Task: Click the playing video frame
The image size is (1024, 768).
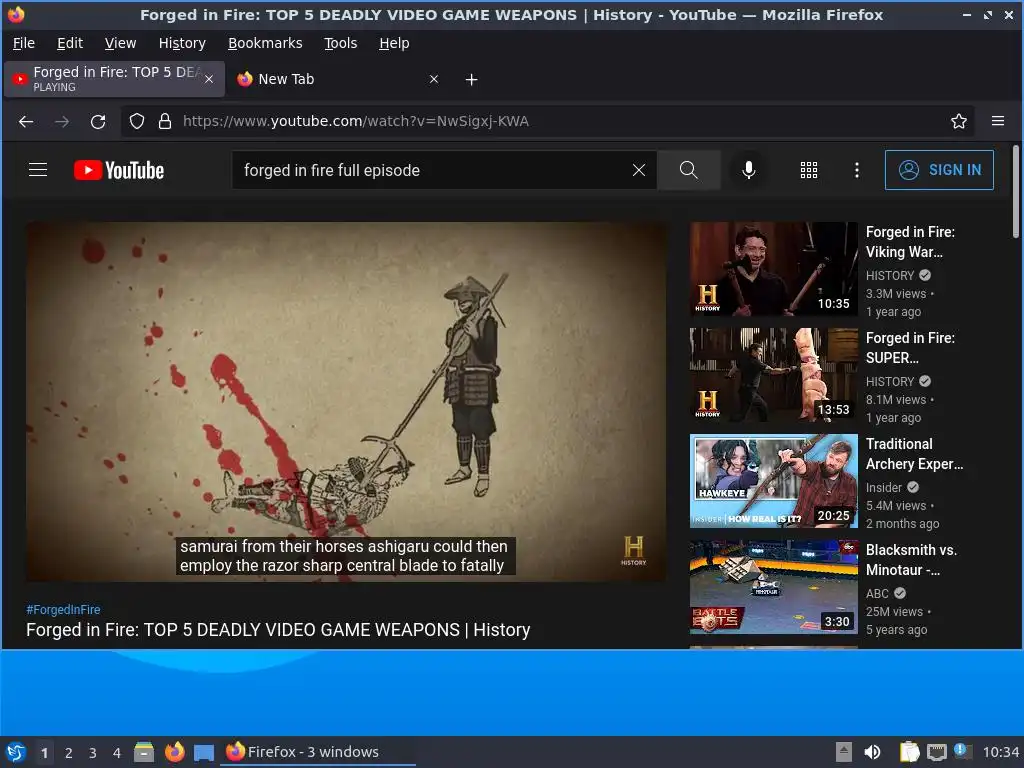Action: tap(346, 402)
